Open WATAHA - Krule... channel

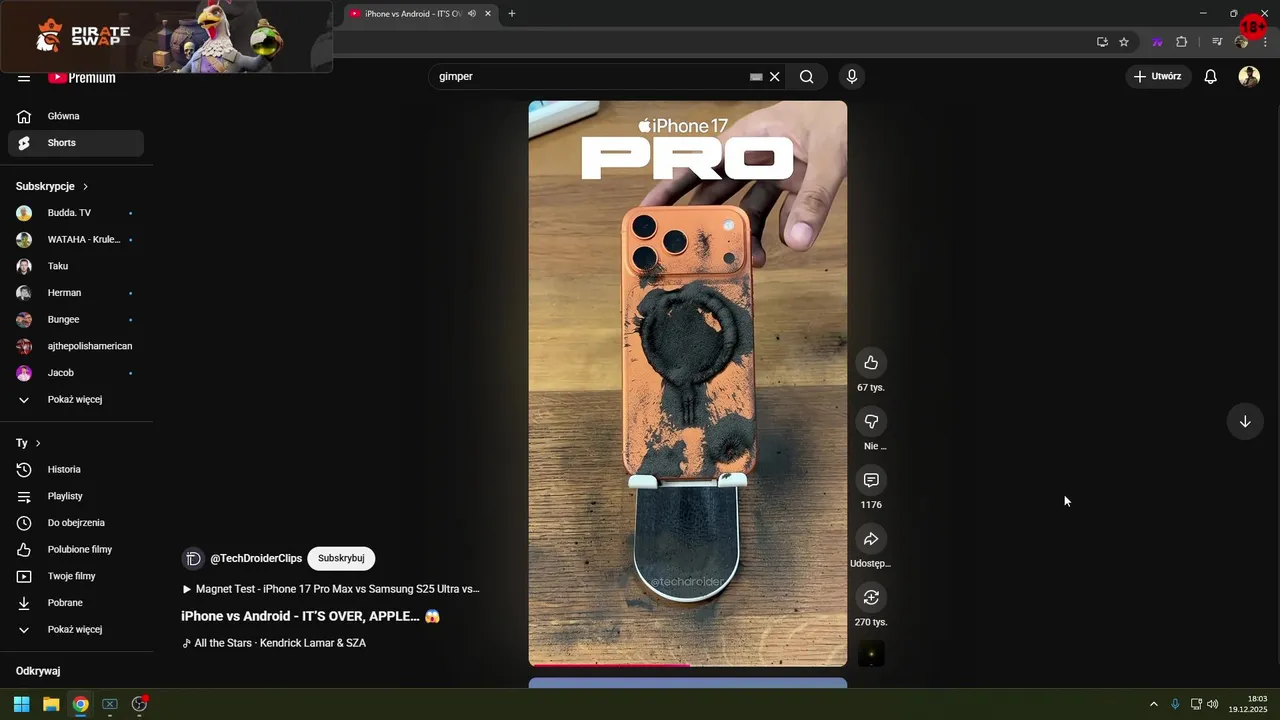pyautogui.click(x=76, y=240)
